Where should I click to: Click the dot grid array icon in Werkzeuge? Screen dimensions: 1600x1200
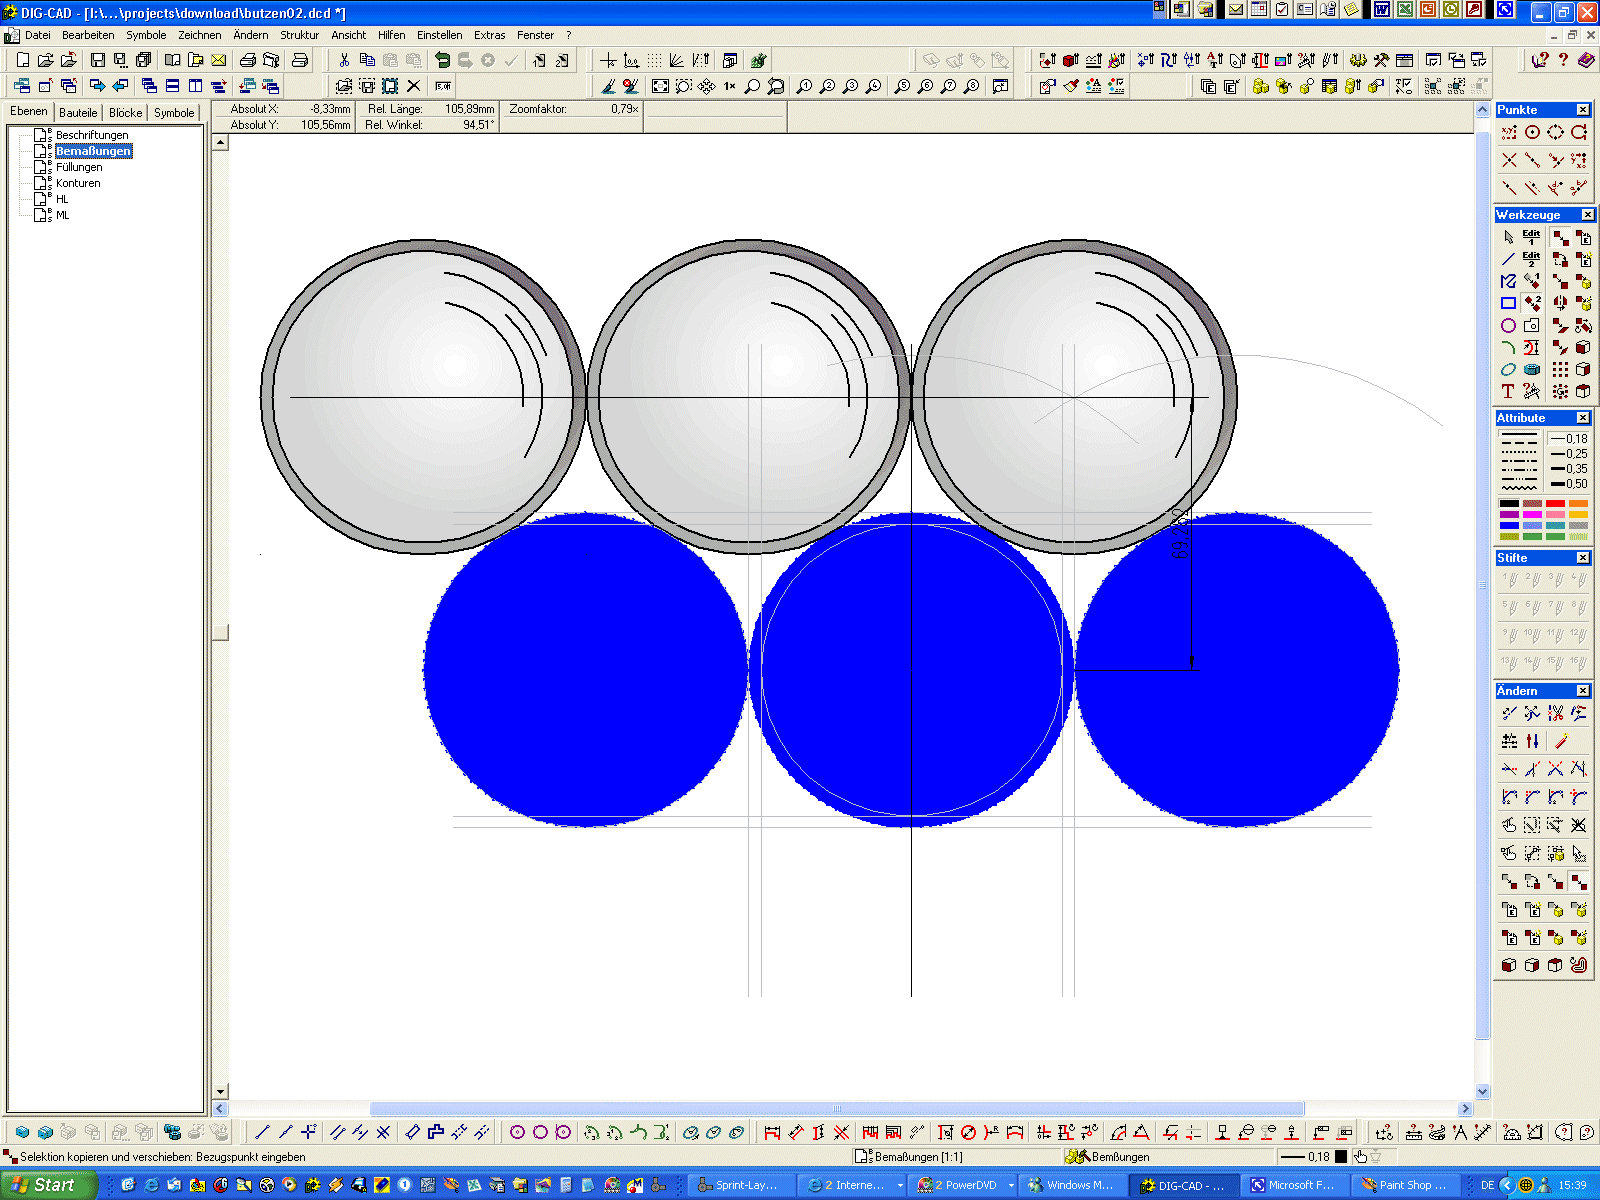[x=1560, y=369]
